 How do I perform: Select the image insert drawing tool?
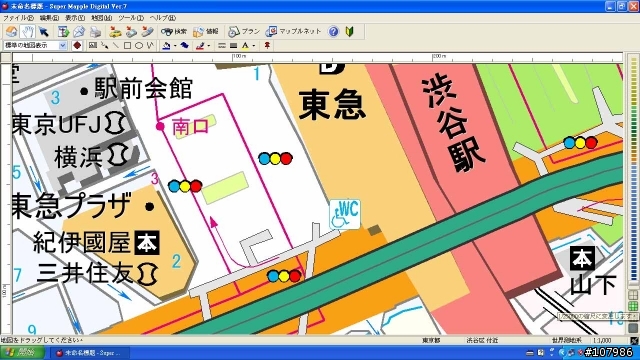(93, 45)
